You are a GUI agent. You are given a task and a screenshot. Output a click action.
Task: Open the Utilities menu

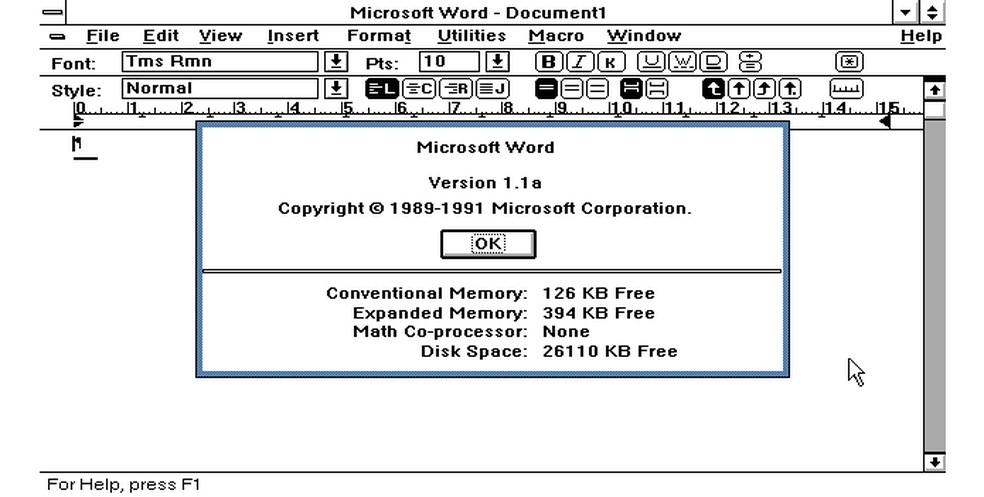[x=471, y=36]
